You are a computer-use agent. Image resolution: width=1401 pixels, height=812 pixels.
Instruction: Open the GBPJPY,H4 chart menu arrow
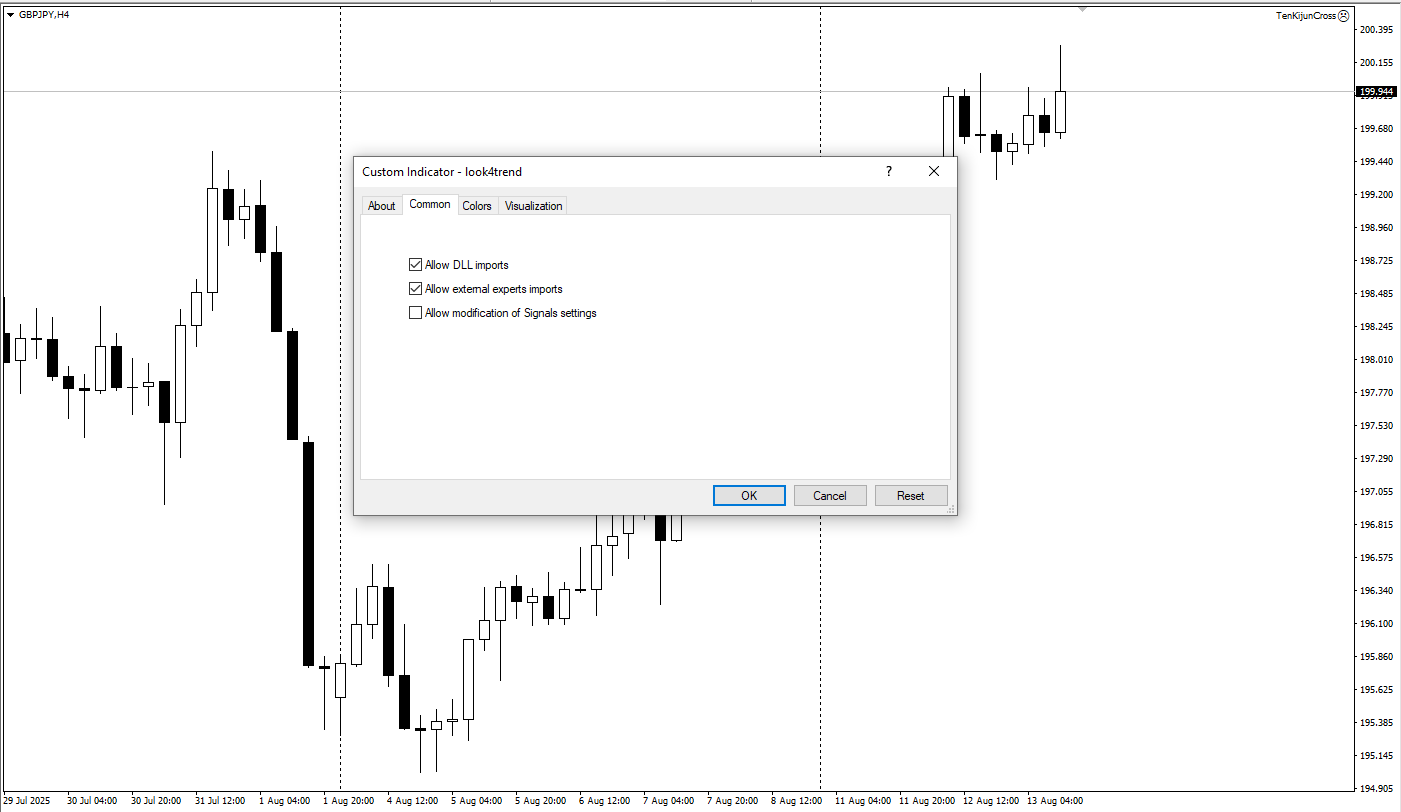pyautogui.click(x=10, y=15)
